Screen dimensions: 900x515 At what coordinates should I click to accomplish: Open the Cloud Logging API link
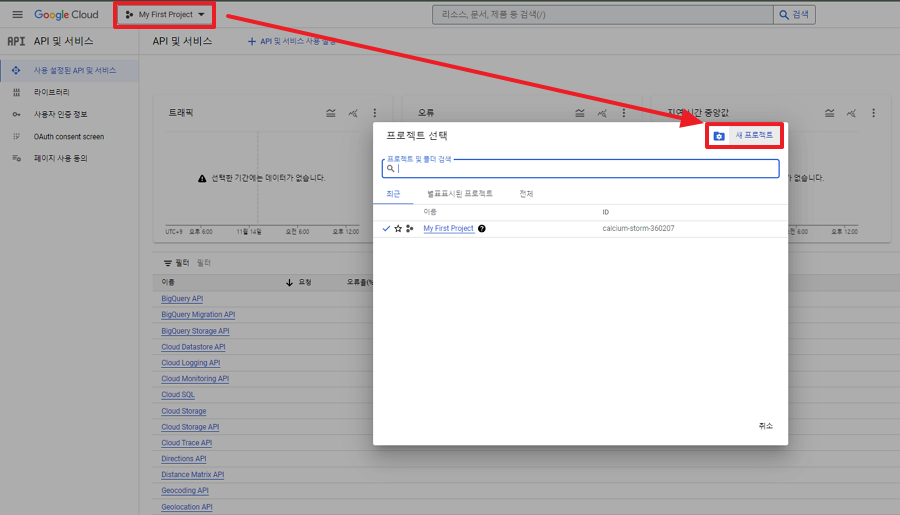pos(191,363)
